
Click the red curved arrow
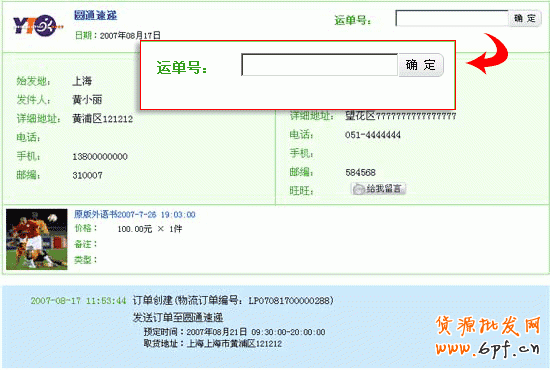click(x=488, y=53)
